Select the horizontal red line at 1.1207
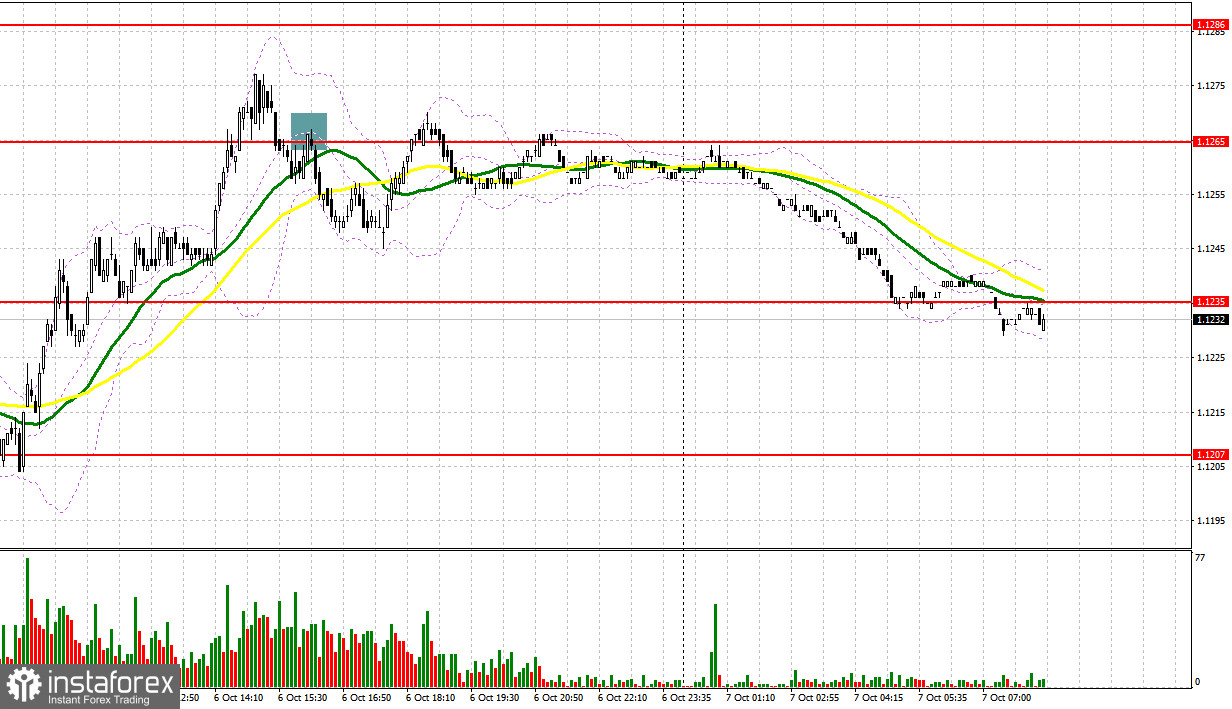The image size is (1232, 709). tap(596, 454)
